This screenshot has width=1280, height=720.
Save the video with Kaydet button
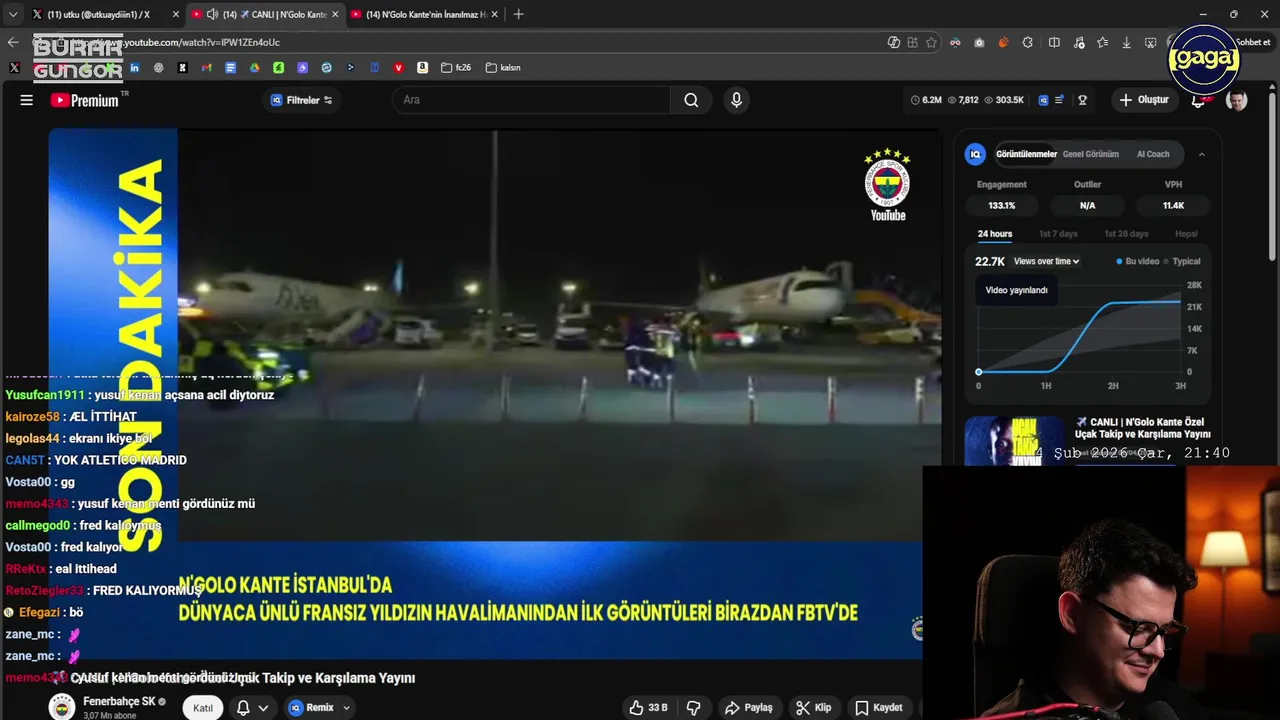tap(878, 708)
